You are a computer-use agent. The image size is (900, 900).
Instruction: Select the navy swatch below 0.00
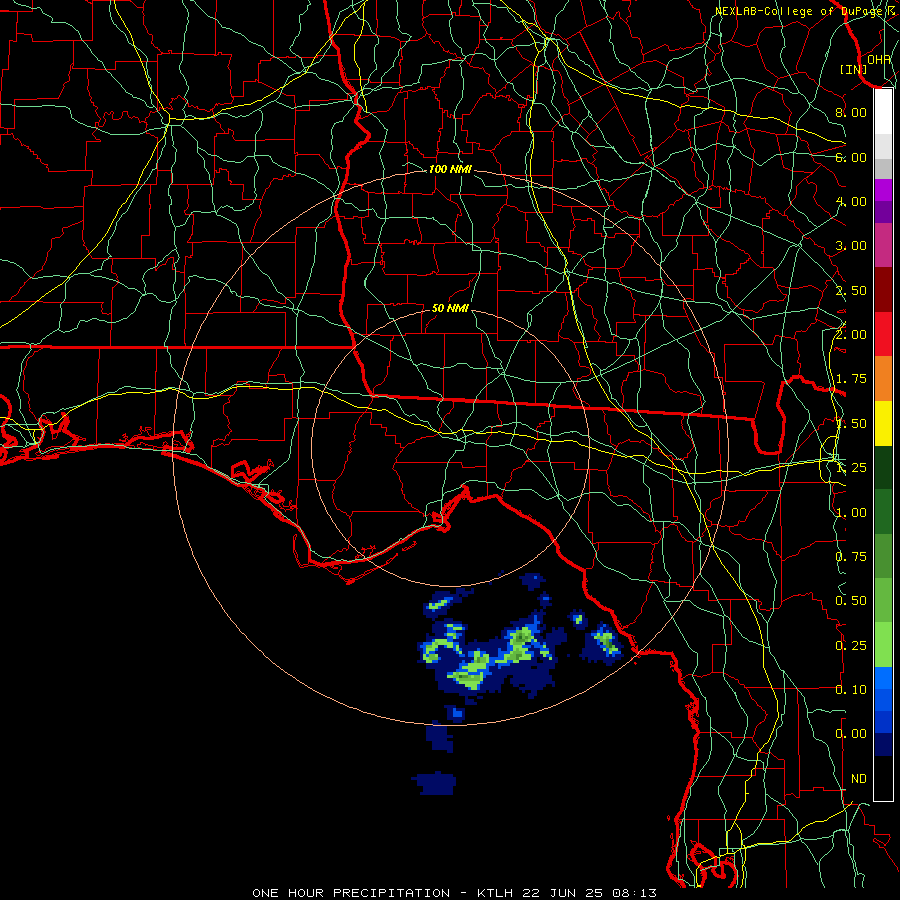[883, 744]
